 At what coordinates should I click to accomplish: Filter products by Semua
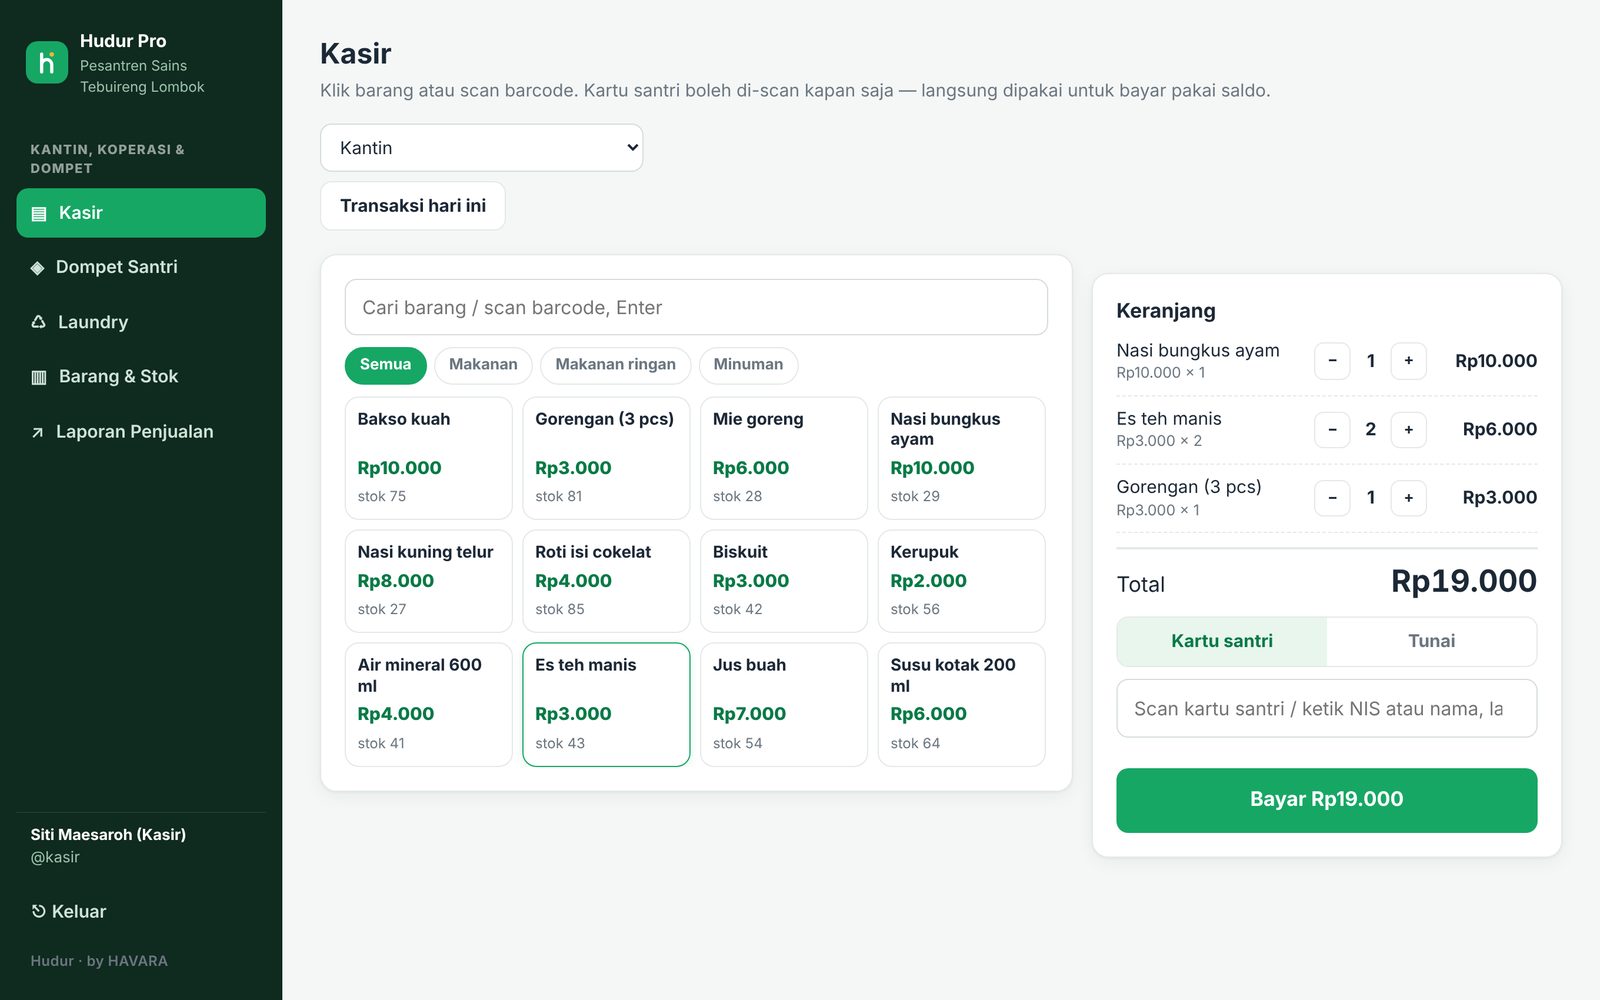(x=385, y=365)
